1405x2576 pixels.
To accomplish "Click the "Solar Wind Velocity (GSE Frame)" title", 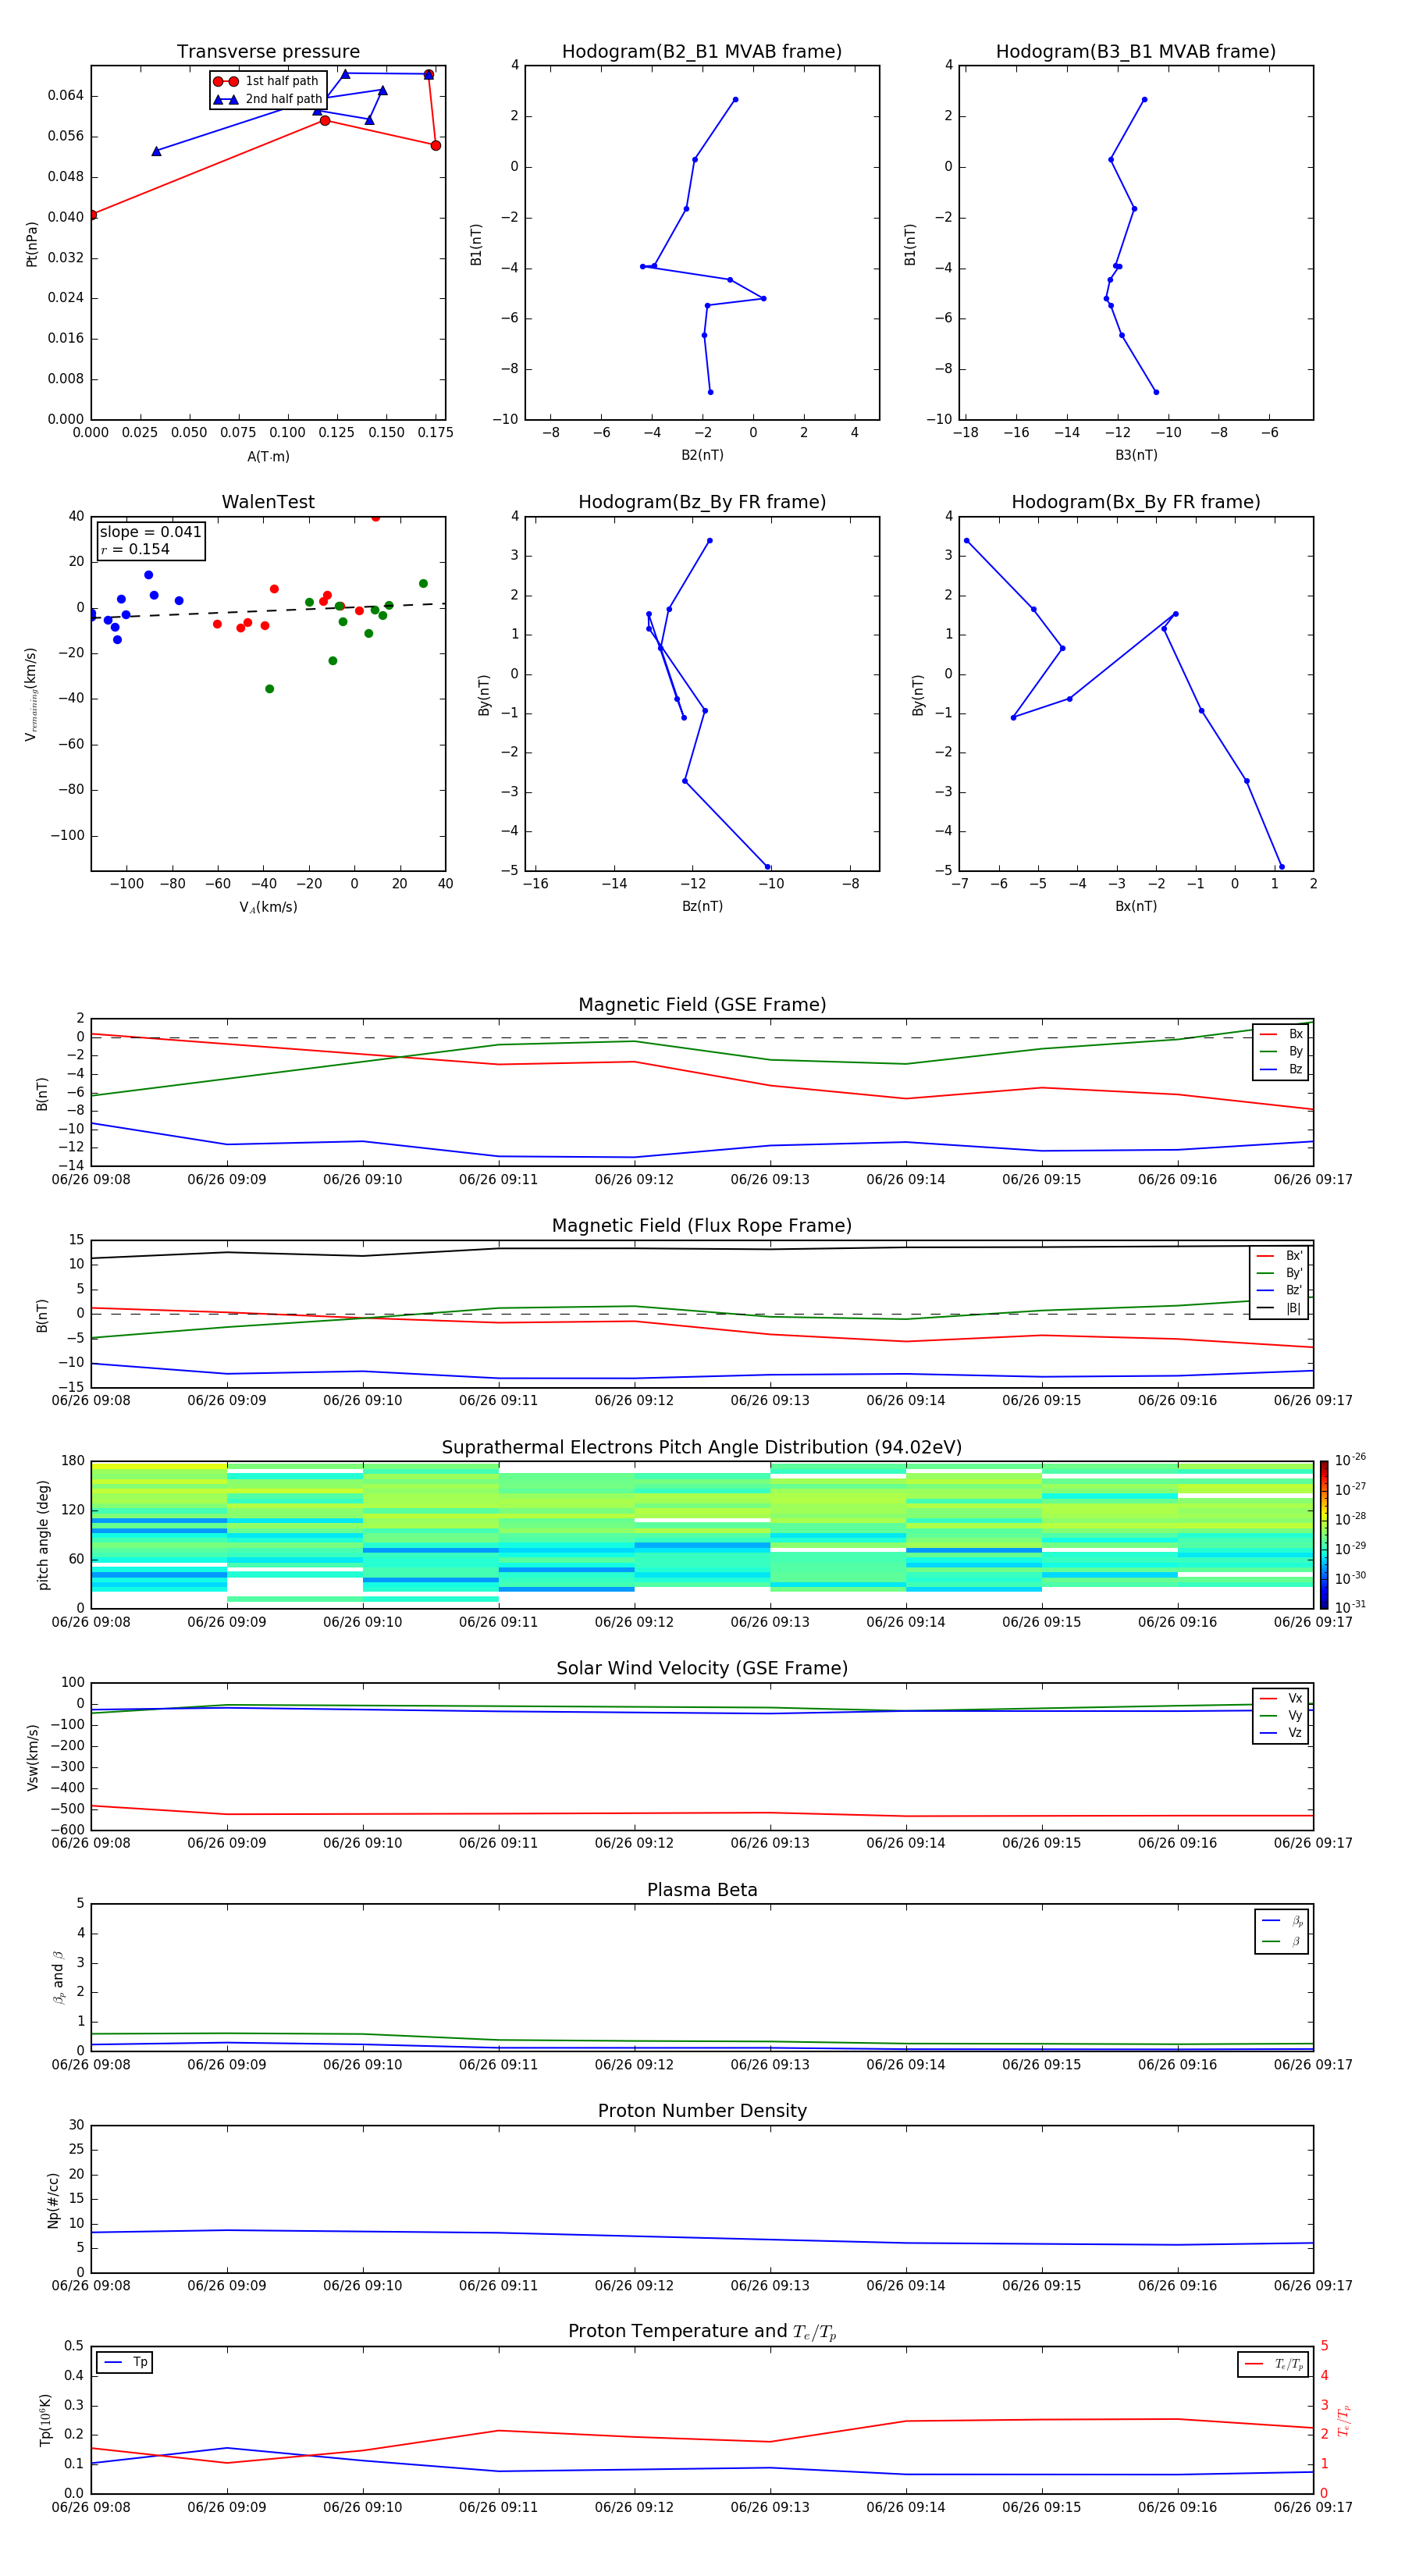I will (x=702, y=1669).
